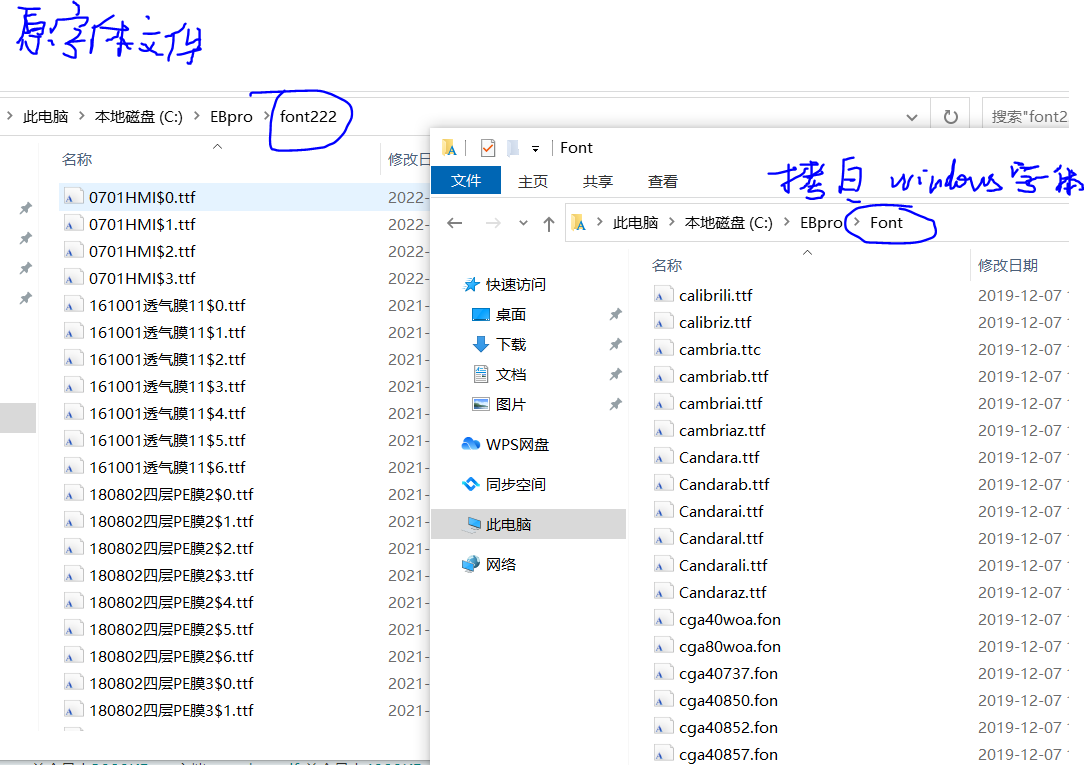Sort by 修改日期 column in Font window

[1007, 265]
